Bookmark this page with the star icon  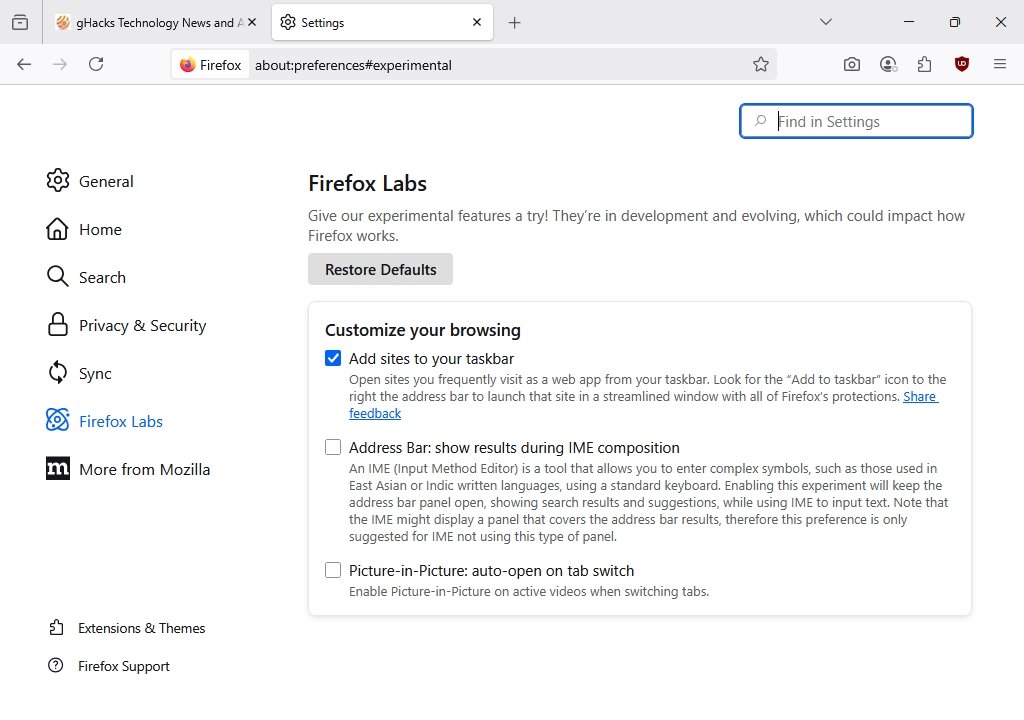(x=761, y=64)
